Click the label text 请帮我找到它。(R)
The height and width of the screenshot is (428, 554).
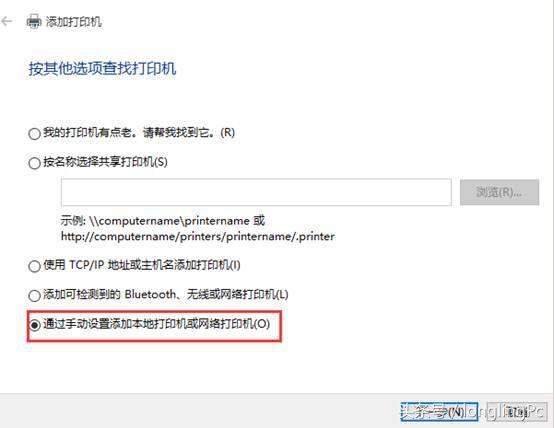(189, 133)
